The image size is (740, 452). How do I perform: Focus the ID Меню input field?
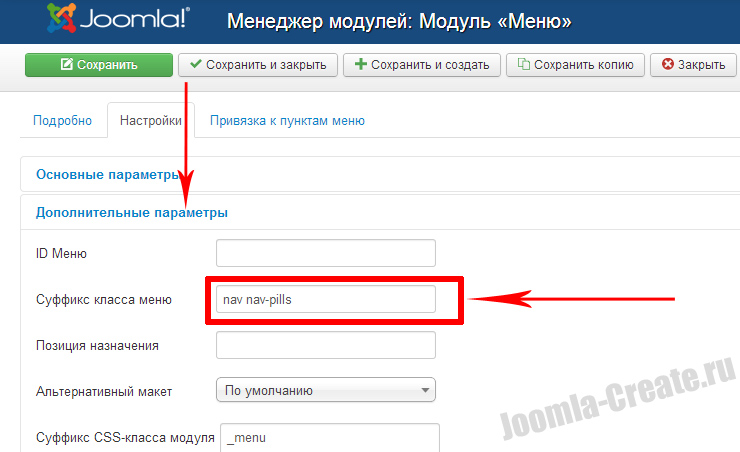click(326, 253)
